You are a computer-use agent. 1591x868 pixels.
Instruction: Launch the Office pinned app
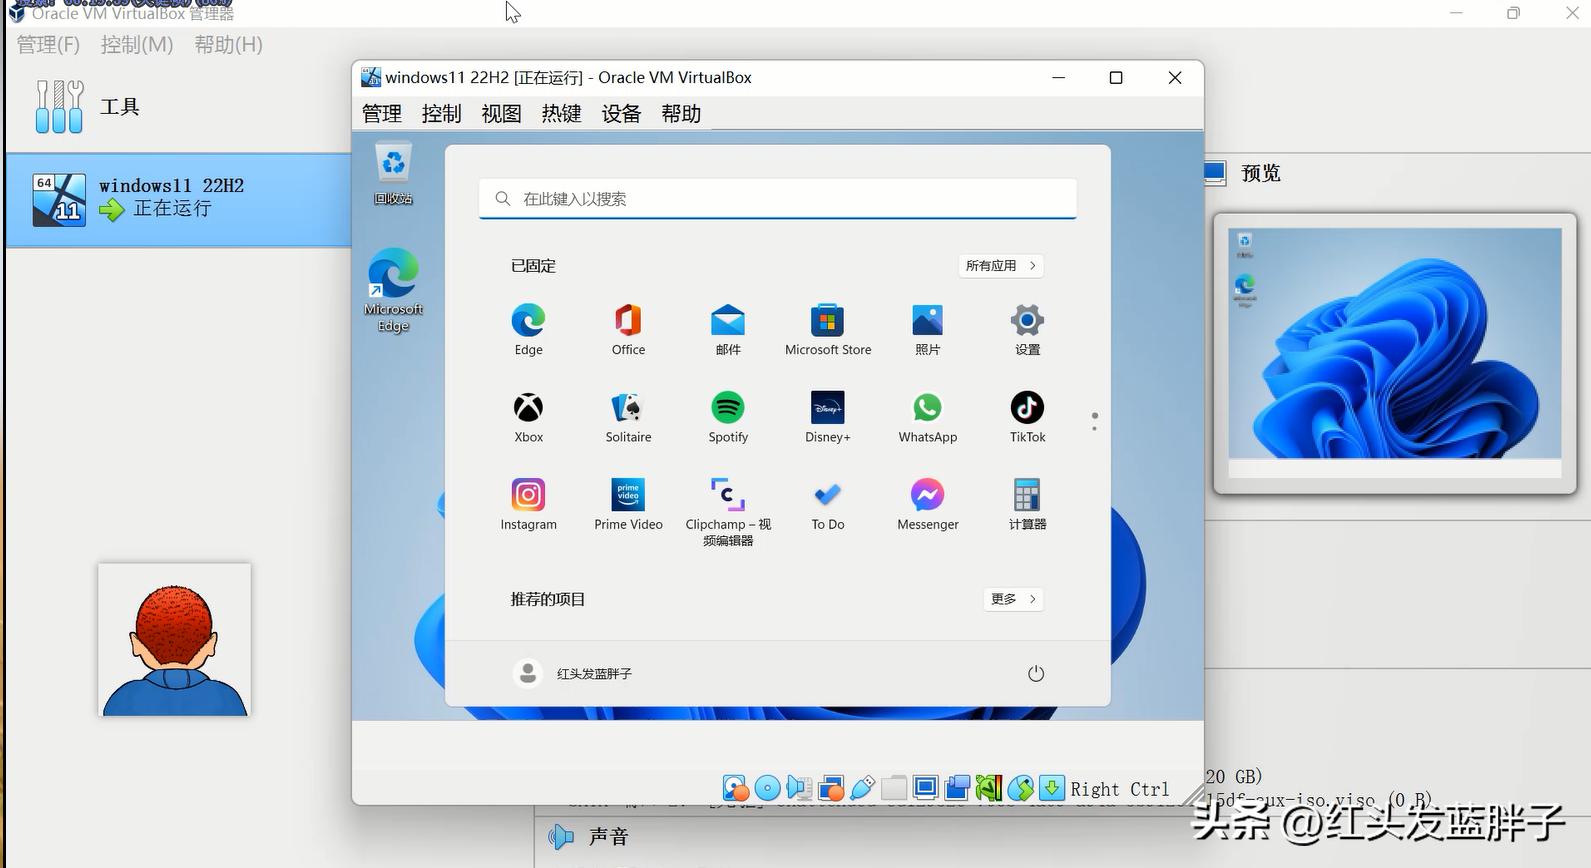click(628, 330)
